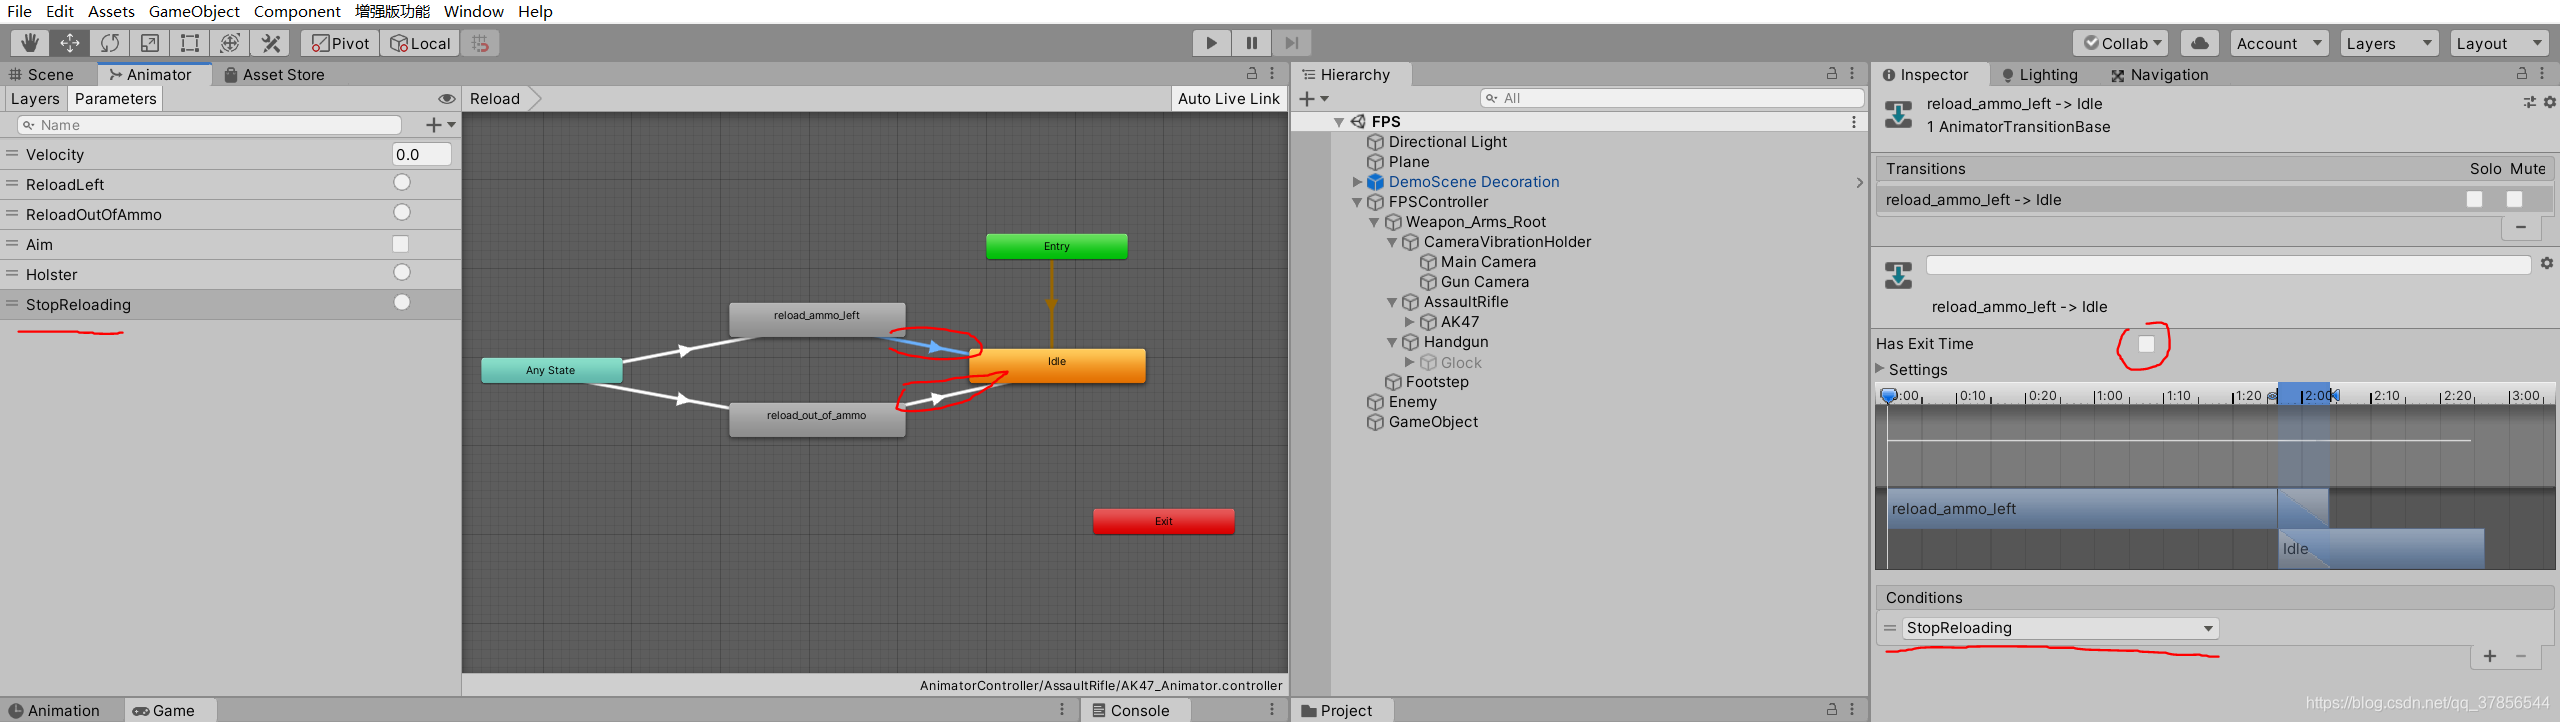Trigger the ReloadLeft parameter
2560x722 pixels.
pyautogui.click(x=402, y=183)
